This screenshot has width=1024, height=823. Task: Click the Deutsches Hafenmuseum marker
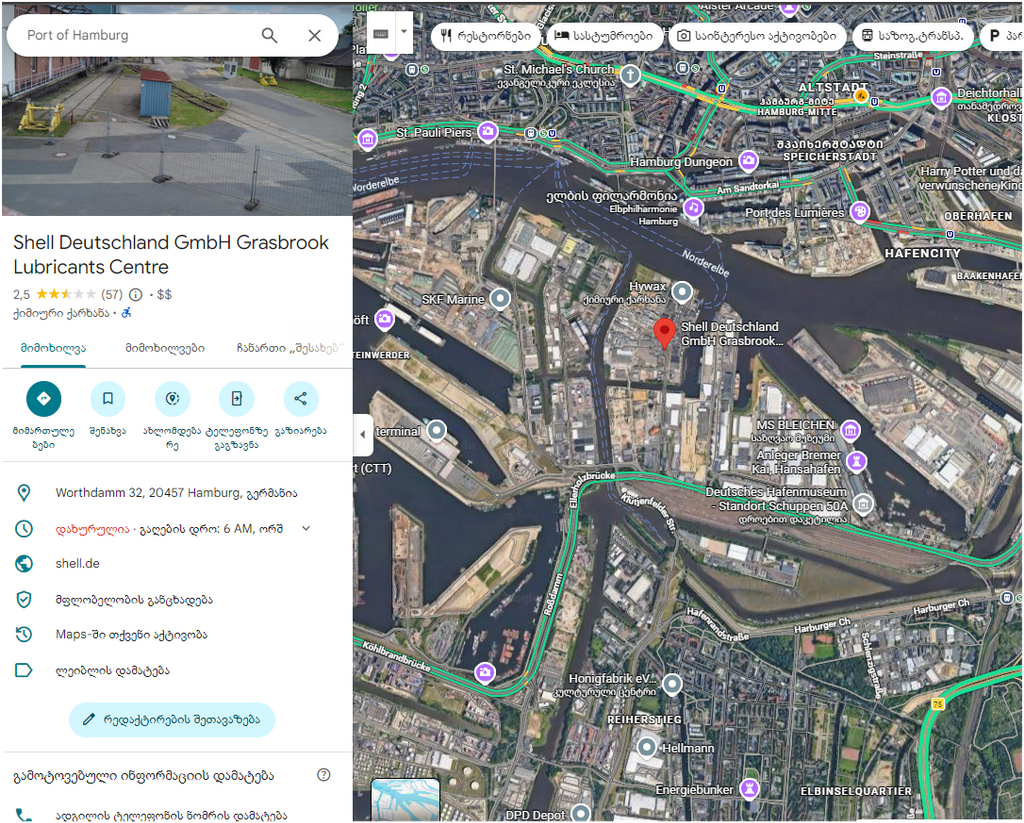863,504
